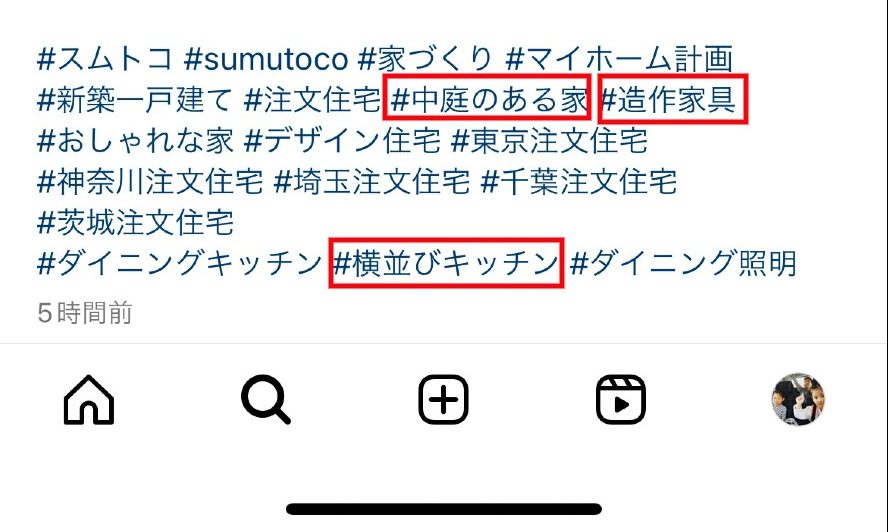Tap the highlighted #中庭のある家 hashtag

click(x=489, y=100)
